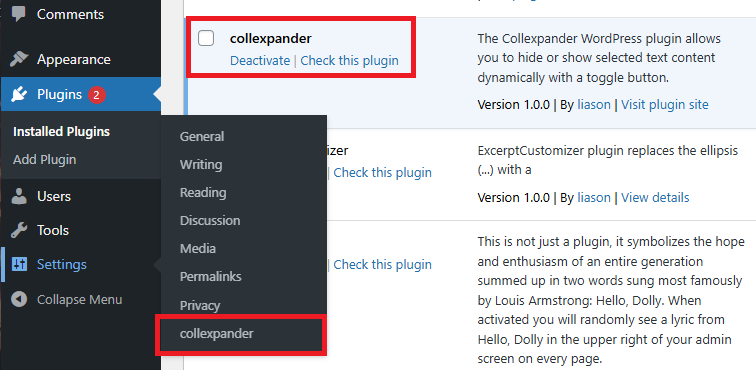Open Installed Plugins in the sidebar
This screenshot has width=756, height=370.
[x=61, y=132]
